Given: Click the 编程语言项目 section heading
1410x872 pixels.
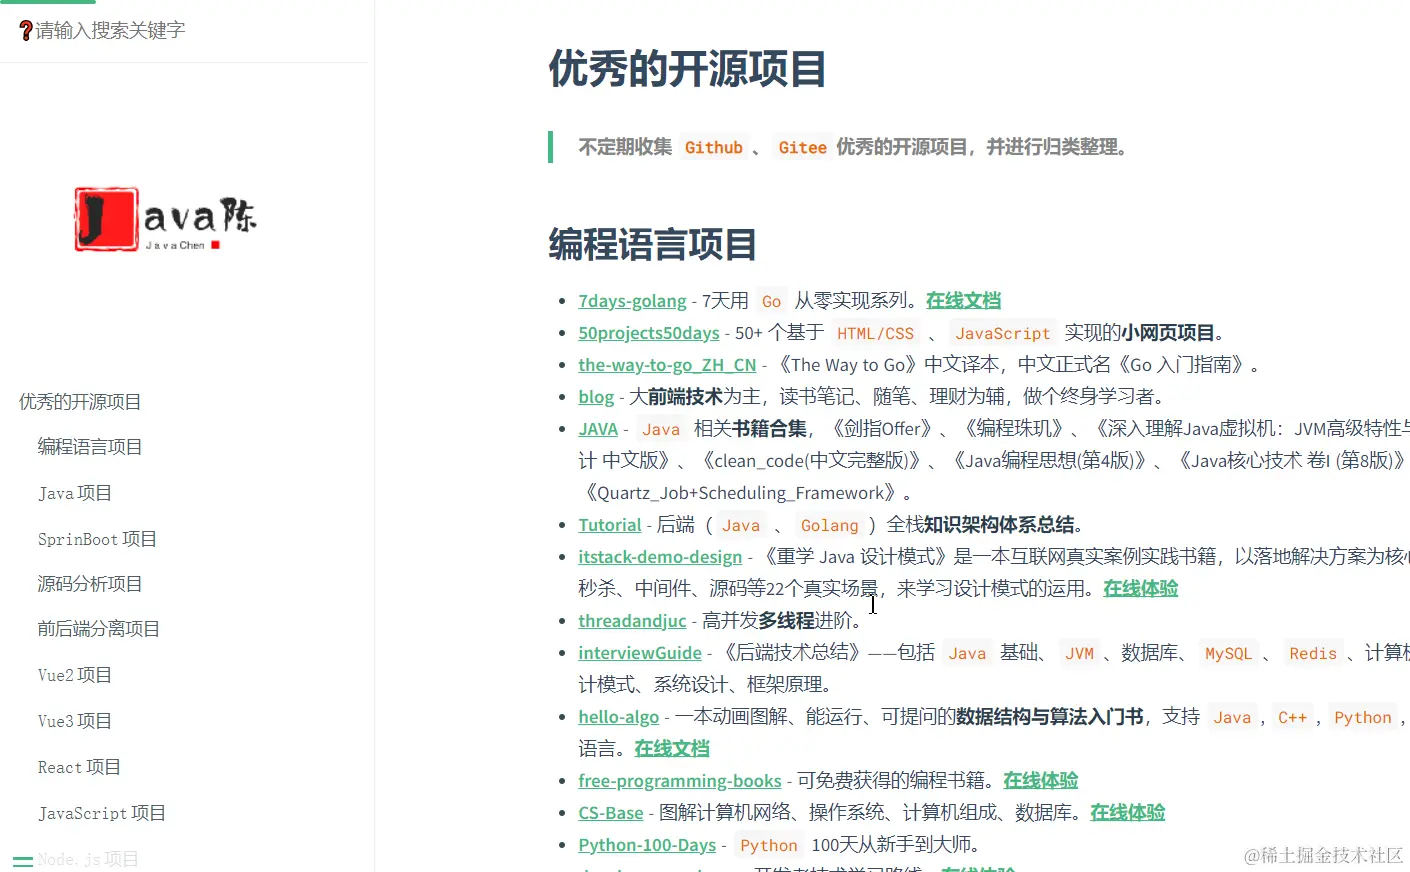Looking at the screenshot, I should (652, 244).
